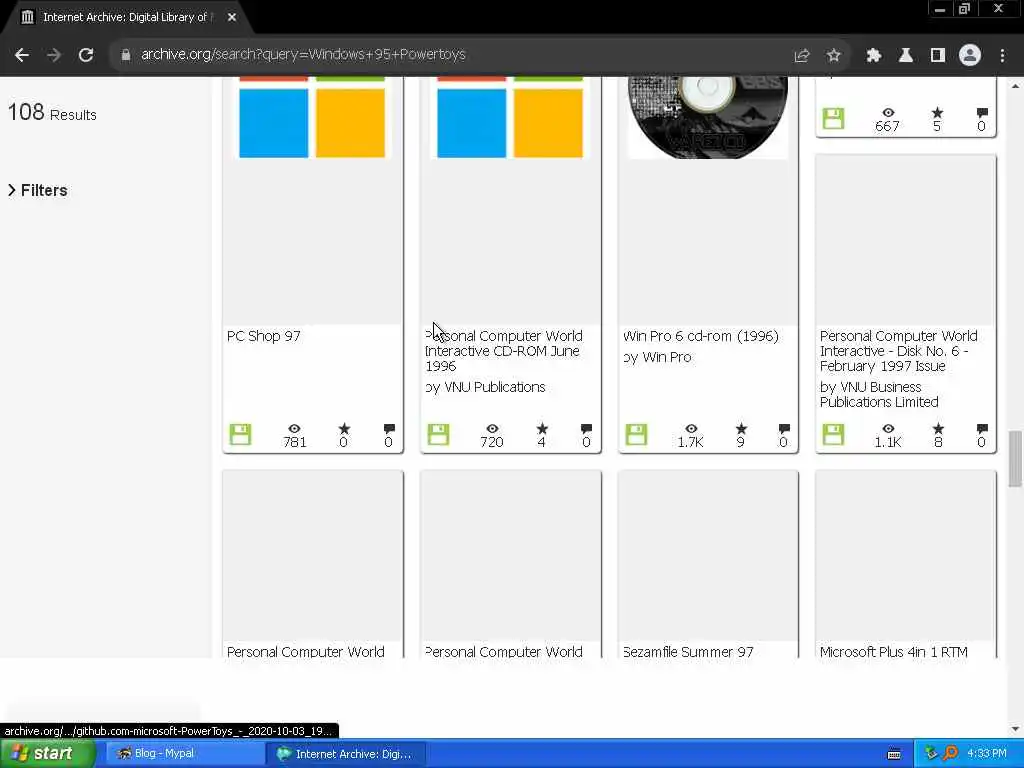Open Personal Computer World Disk No. 6
1024x768 pixels.
[899, 351]
